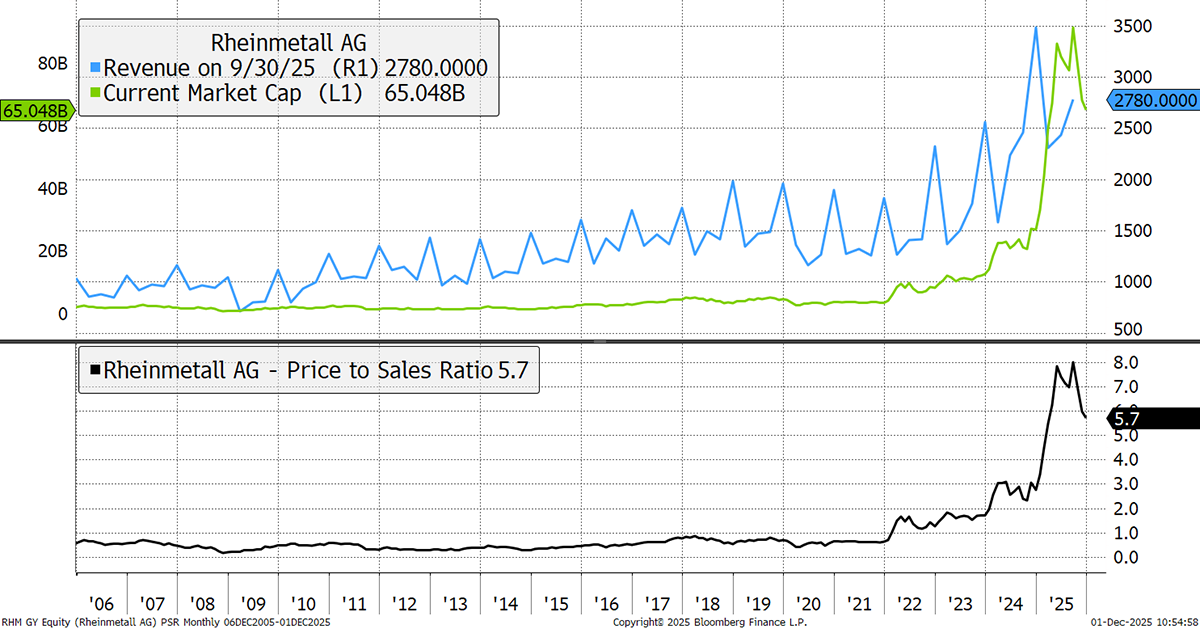Click the RHM GY Equity footer text
1200x629 pixels.
[165, 622]
